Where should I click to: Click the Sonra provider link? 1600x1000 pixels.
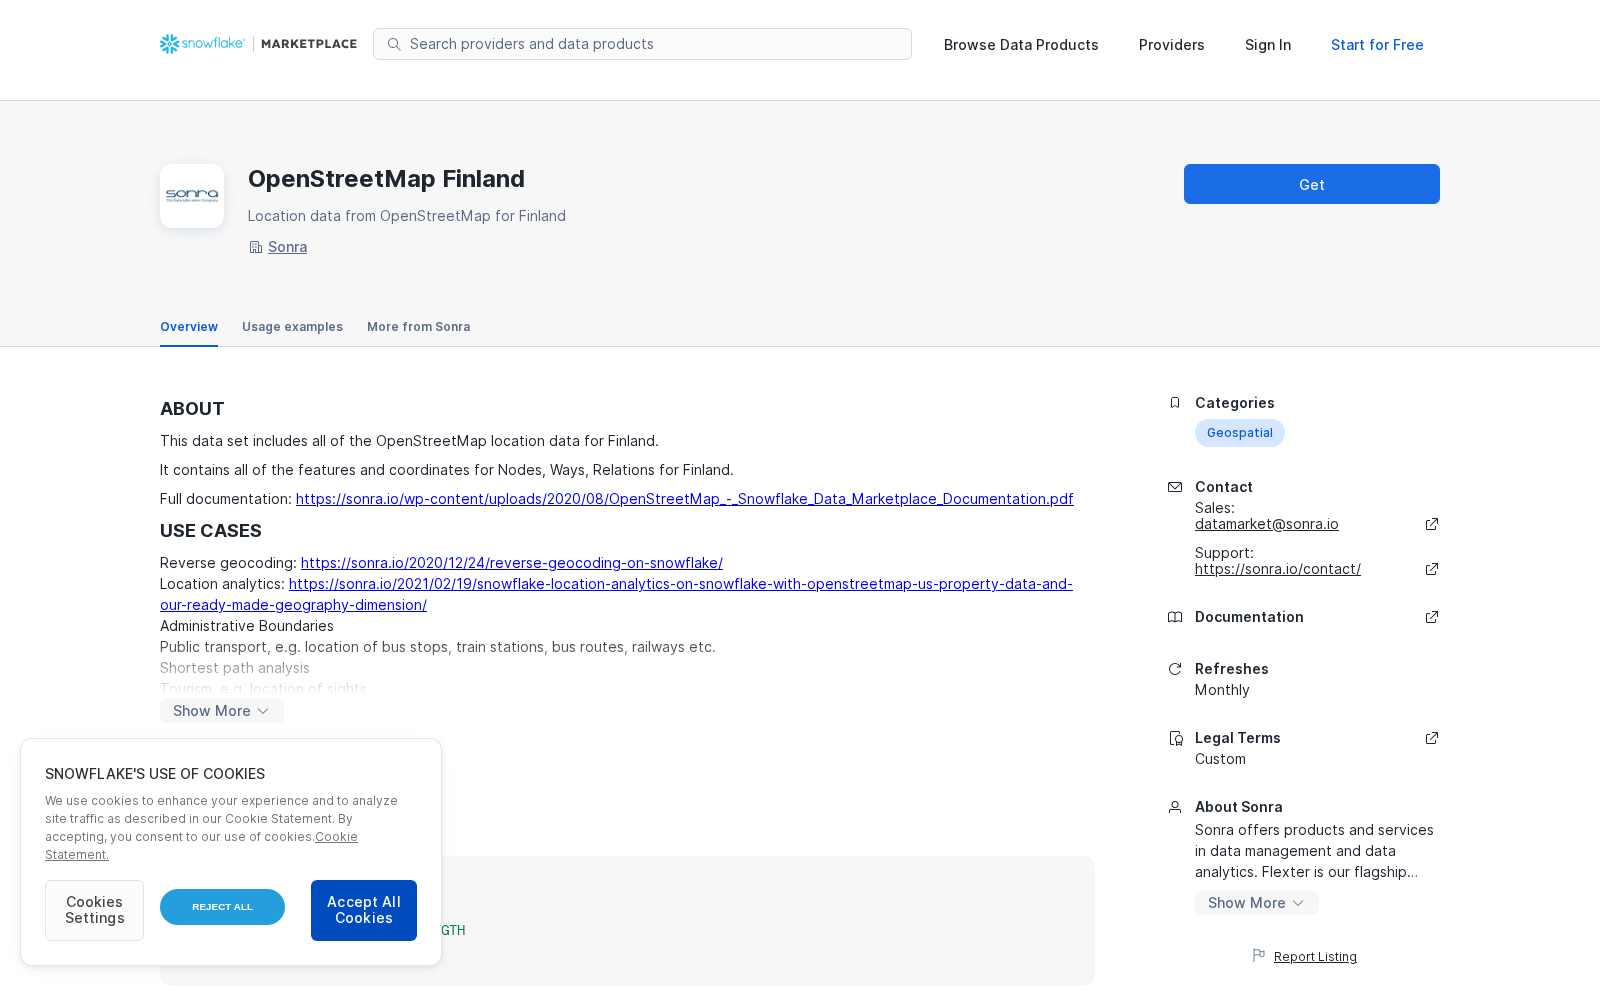[287, 247]
